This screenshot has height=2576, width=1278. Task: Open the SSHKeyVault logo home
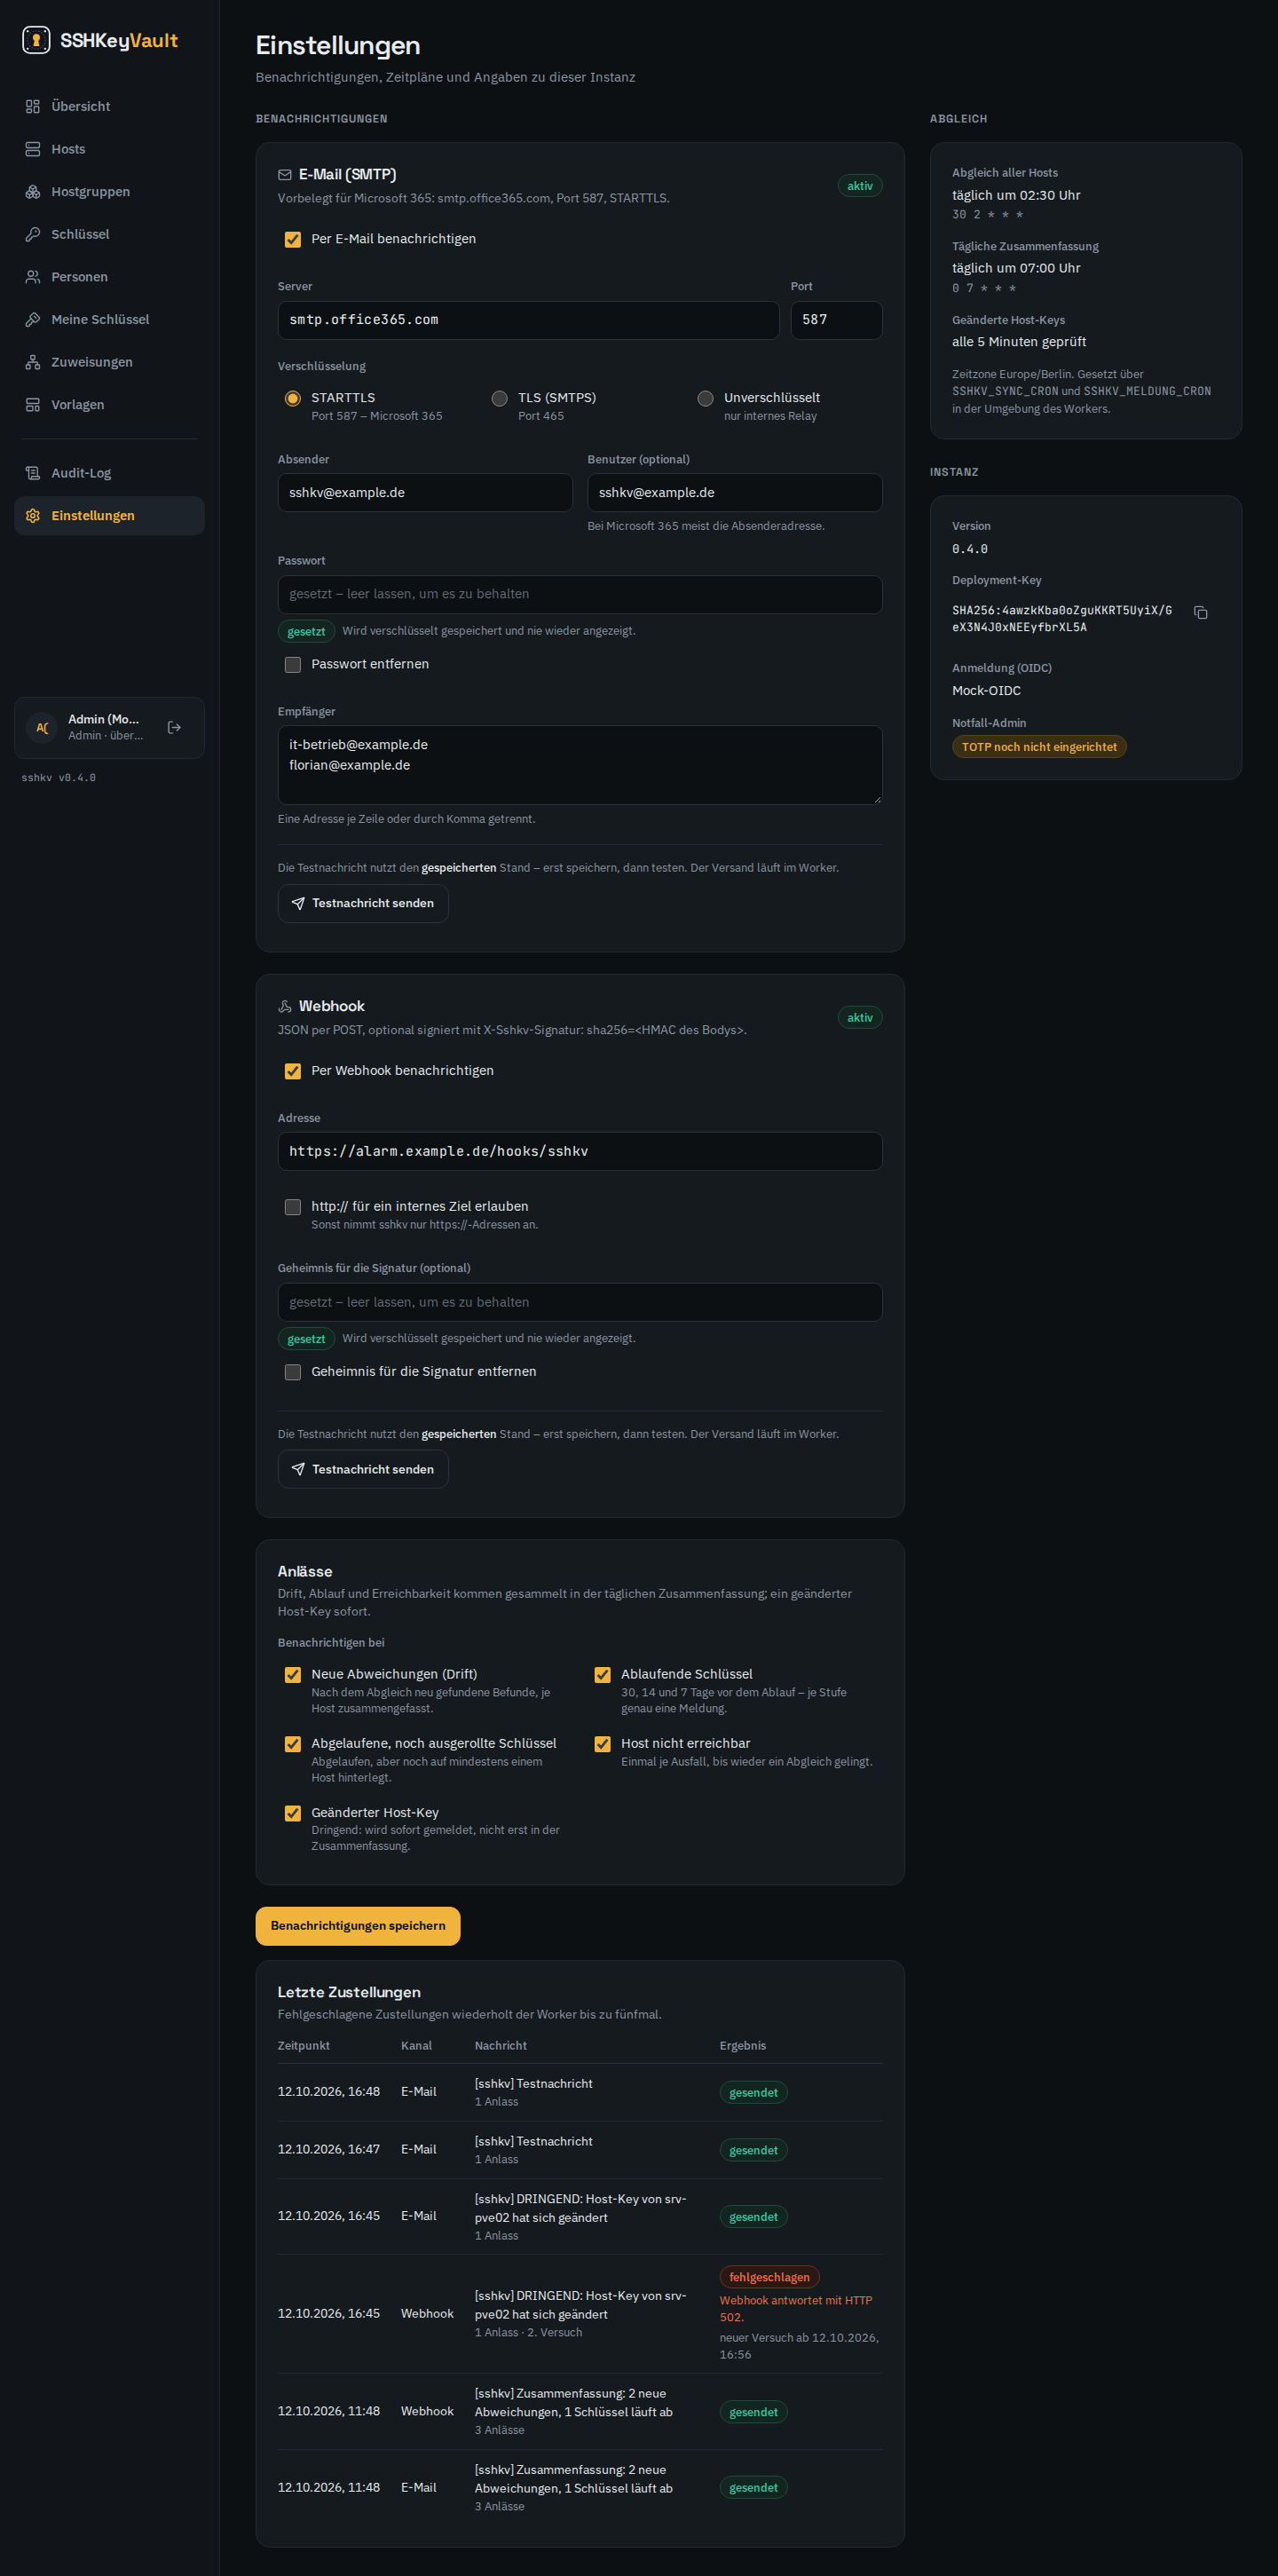pos(100,40)
